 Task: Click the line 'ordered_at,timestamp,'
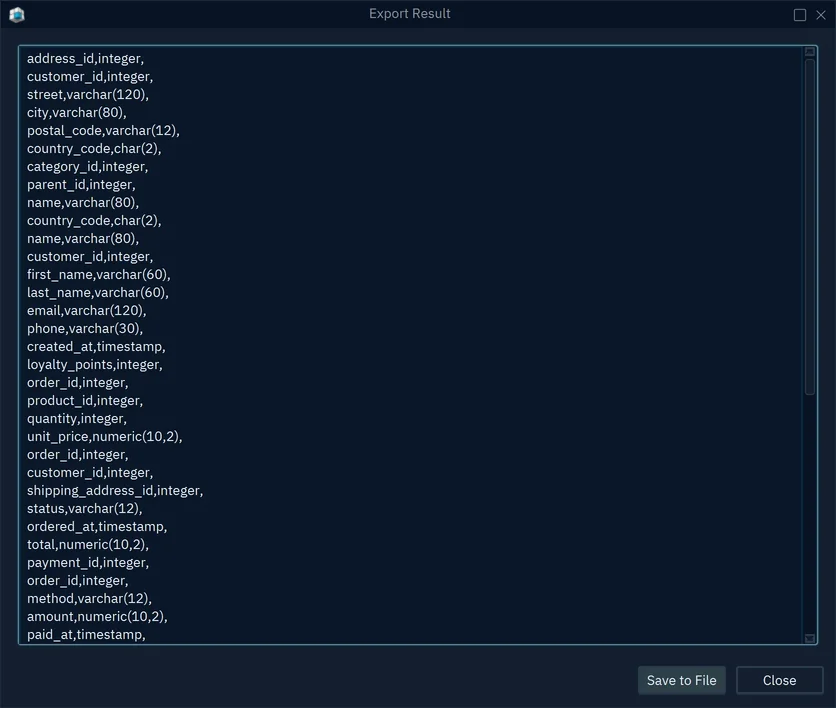(97, 527)
